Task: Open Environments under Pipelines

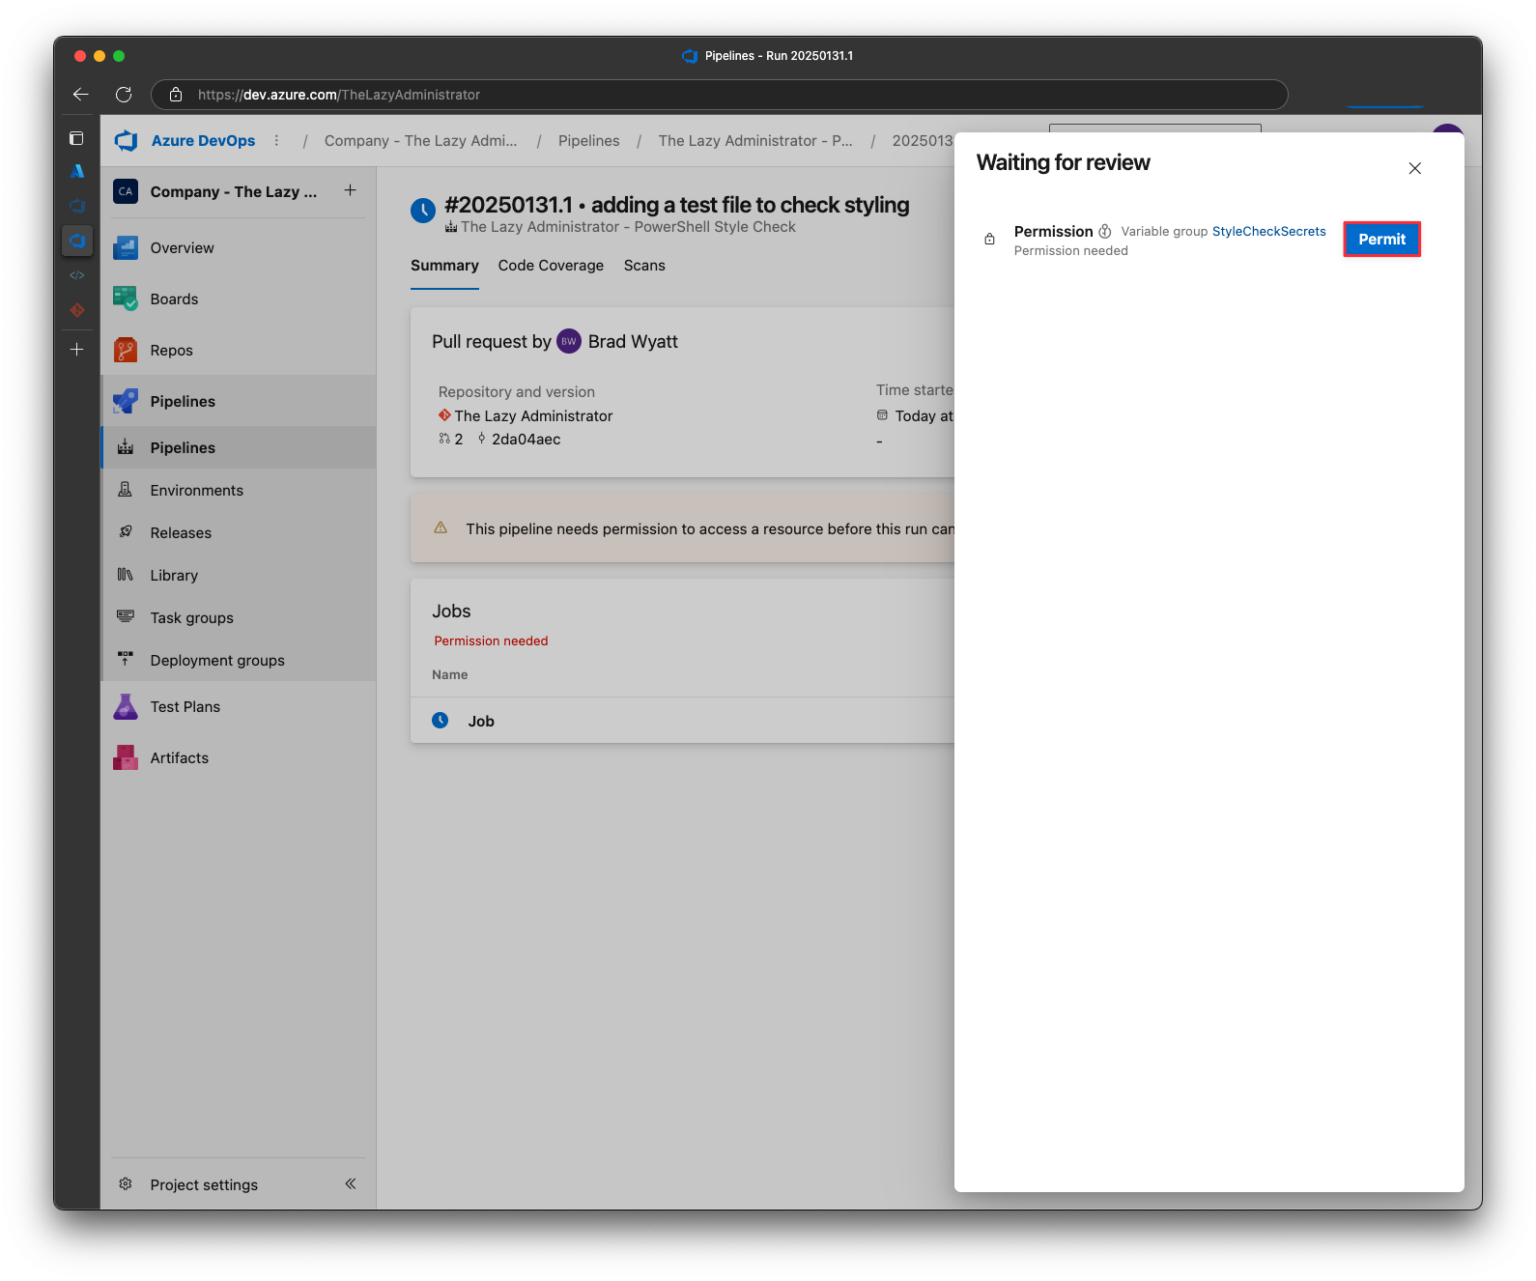Action: tap(238, 490)
